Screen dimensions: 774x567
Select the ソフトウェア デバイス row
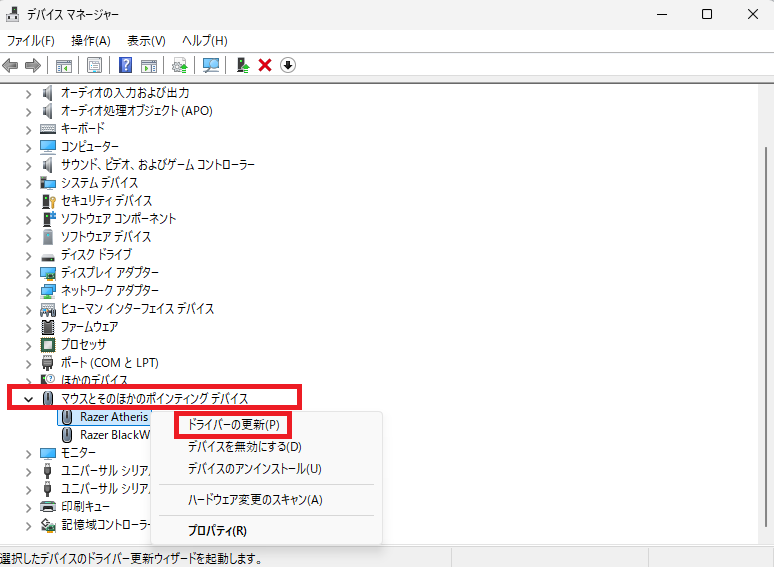[x=106, y=236]
